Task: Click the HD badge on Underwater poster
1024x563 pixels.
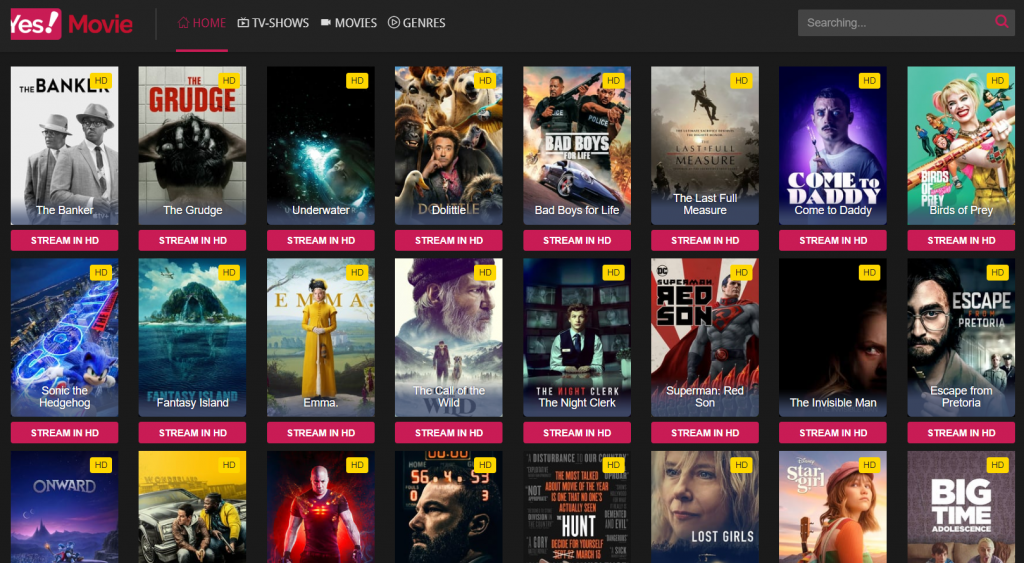Action: coord(357,80)
